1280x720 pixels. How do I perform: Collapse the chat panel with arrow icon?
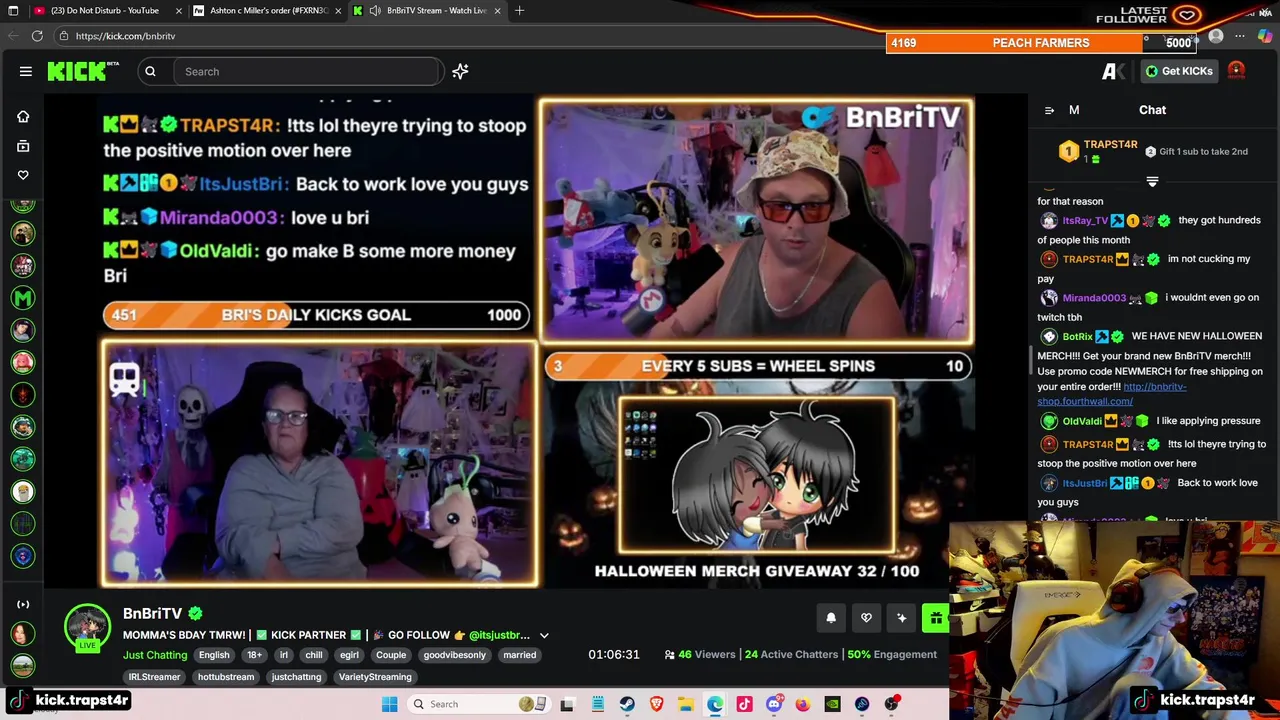click(x=1049, y=110)
